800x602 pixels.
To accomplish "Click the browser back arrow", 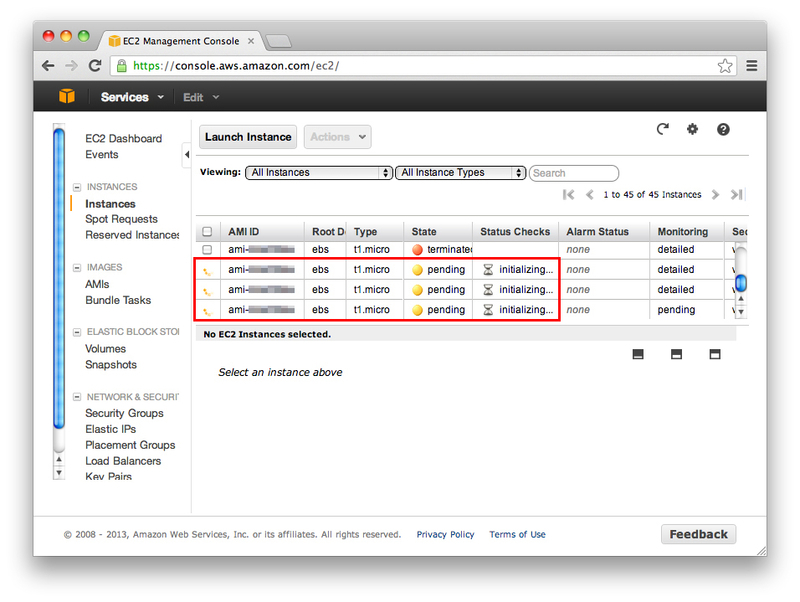I will coord(48,65).
